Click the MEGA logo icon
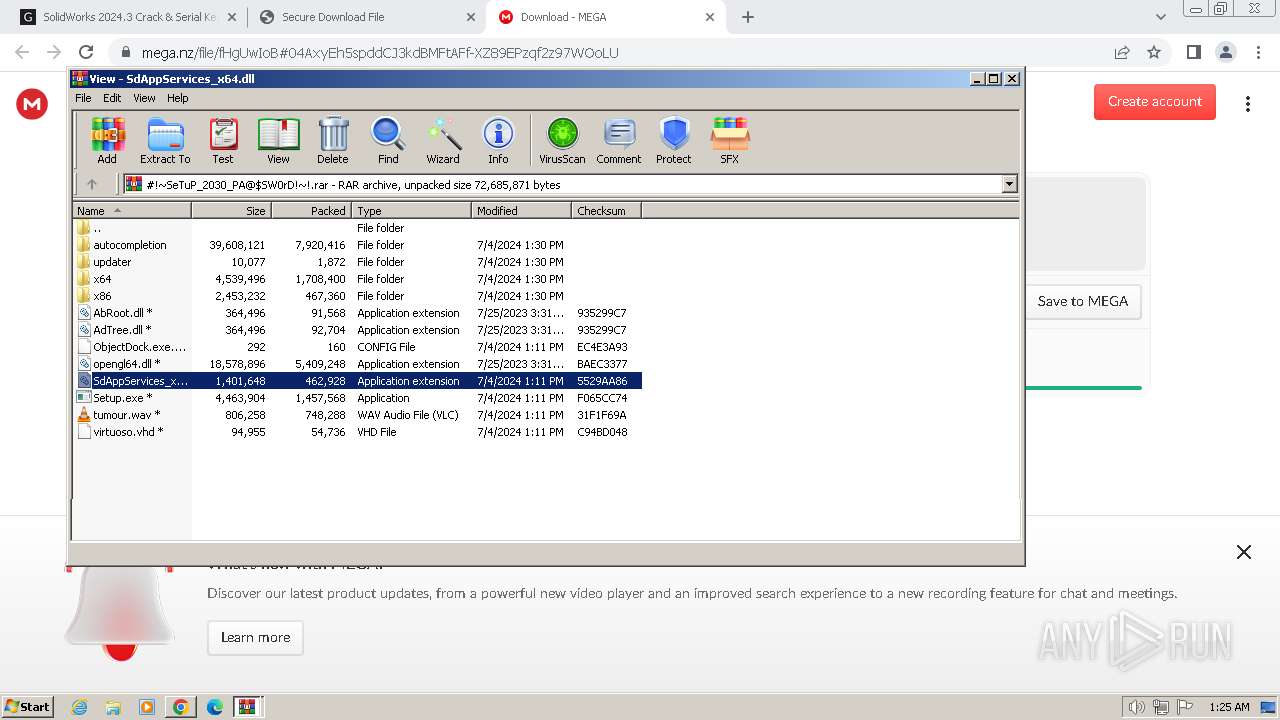 coord(32,103)
